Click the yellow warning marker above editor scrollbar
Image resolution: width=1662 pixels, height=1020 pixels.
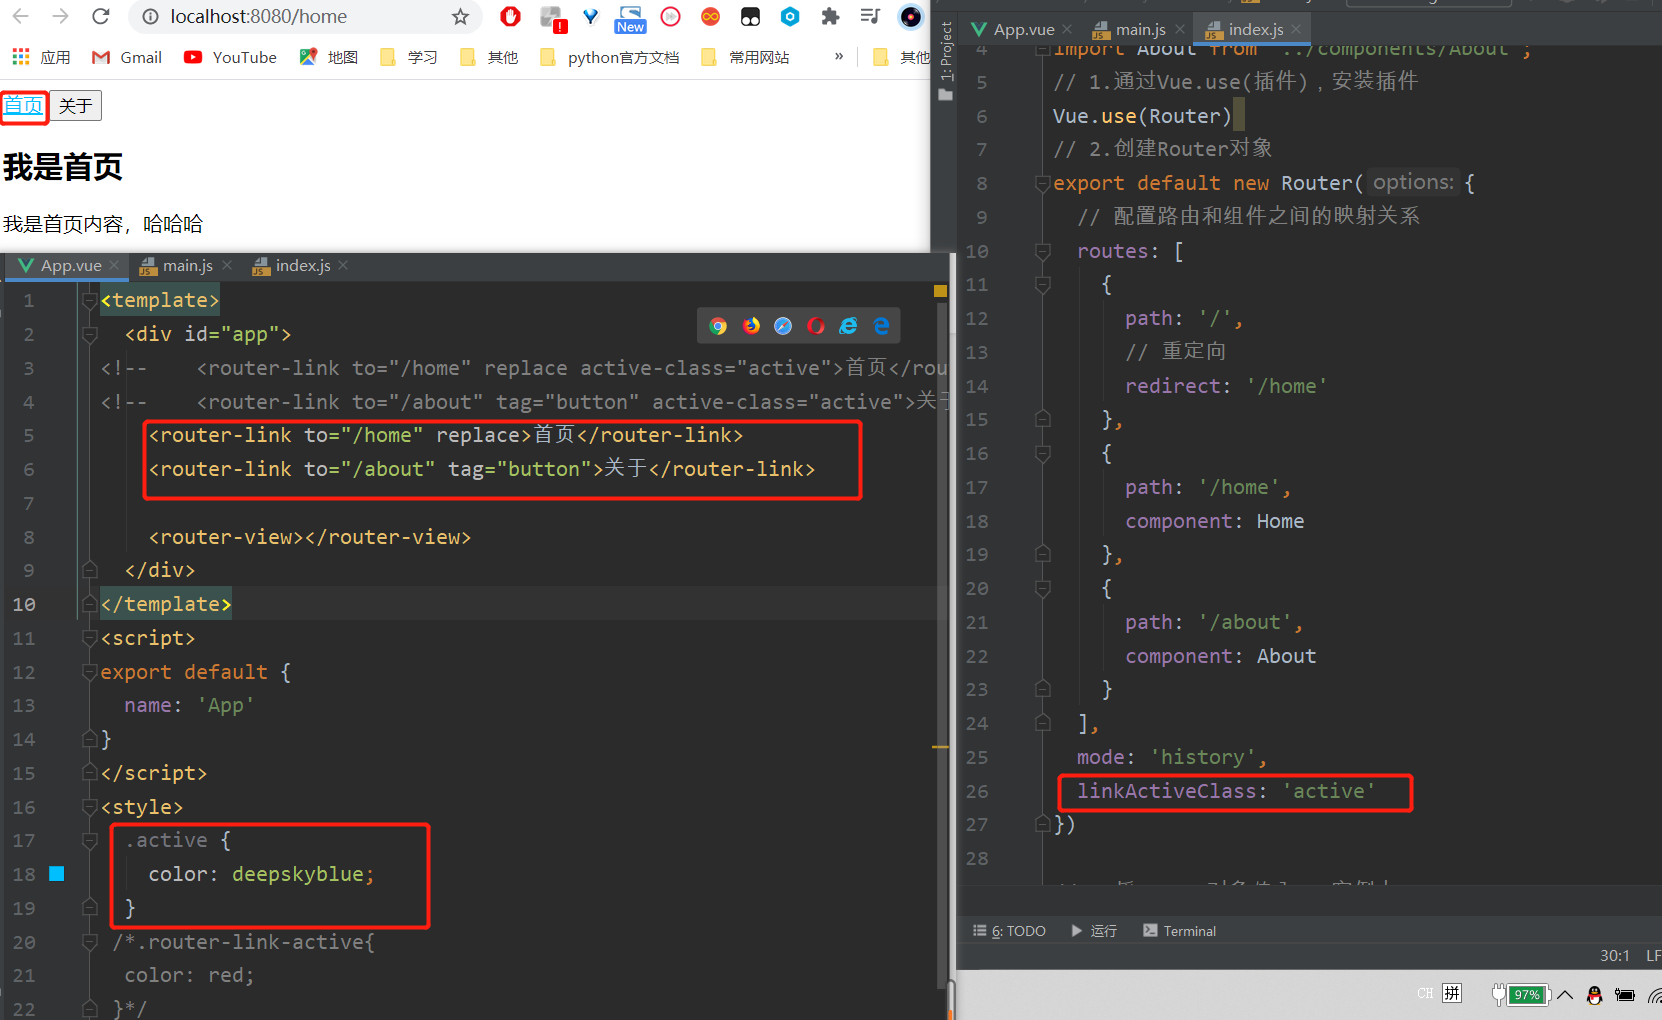click(940, 291)
